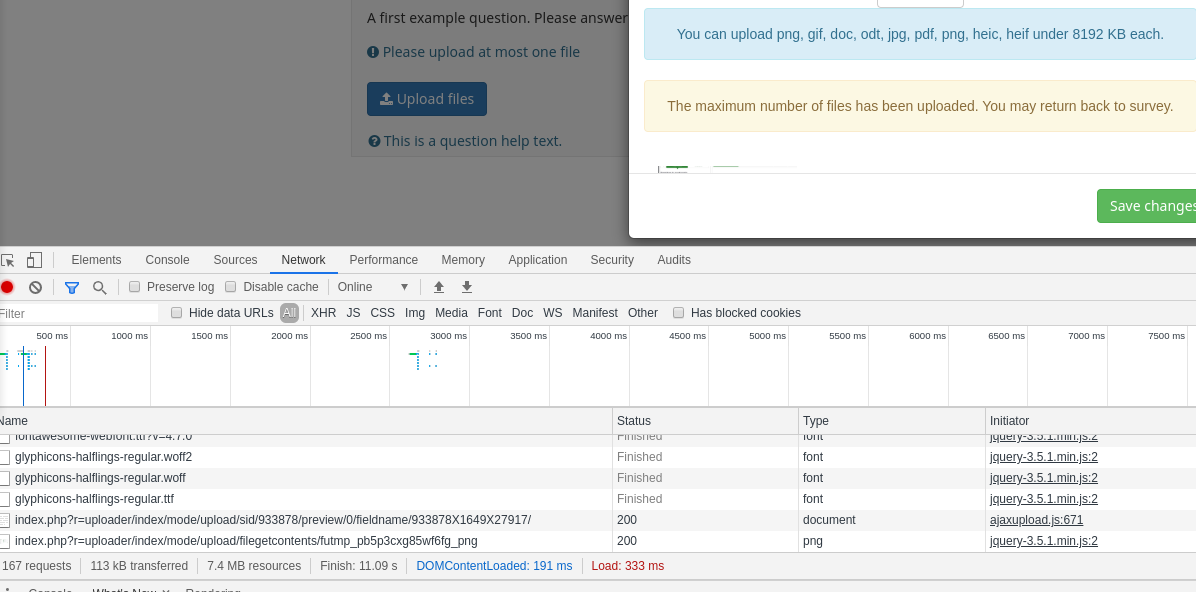Filter requests by XHR type
1196x592 pixels.
pyautogui.click(x=323, y=313)
